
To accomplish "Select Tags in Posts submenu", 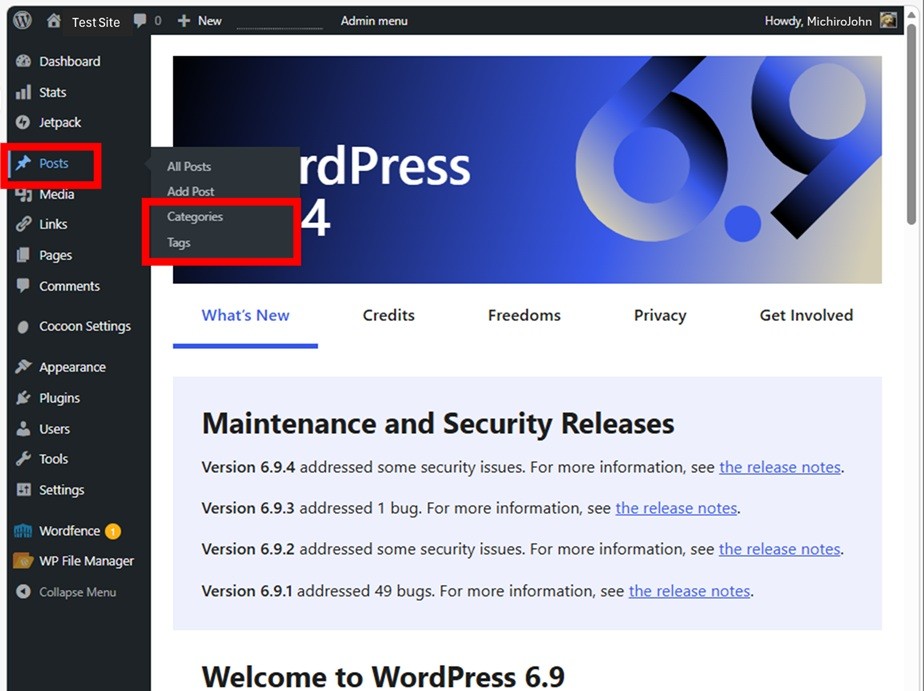I will [179, 243].
